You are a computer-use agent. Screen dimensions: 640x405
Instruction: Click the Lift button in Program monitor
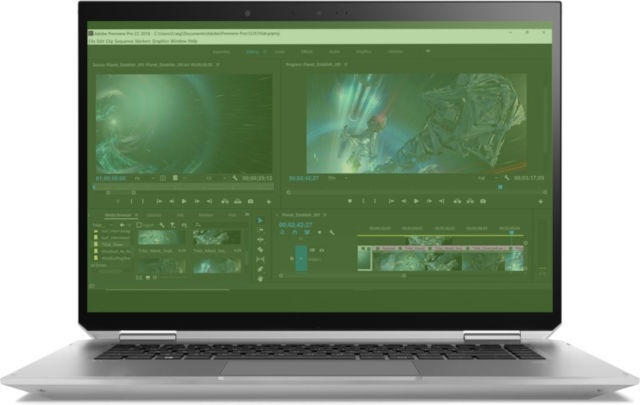tap(457, 201)
